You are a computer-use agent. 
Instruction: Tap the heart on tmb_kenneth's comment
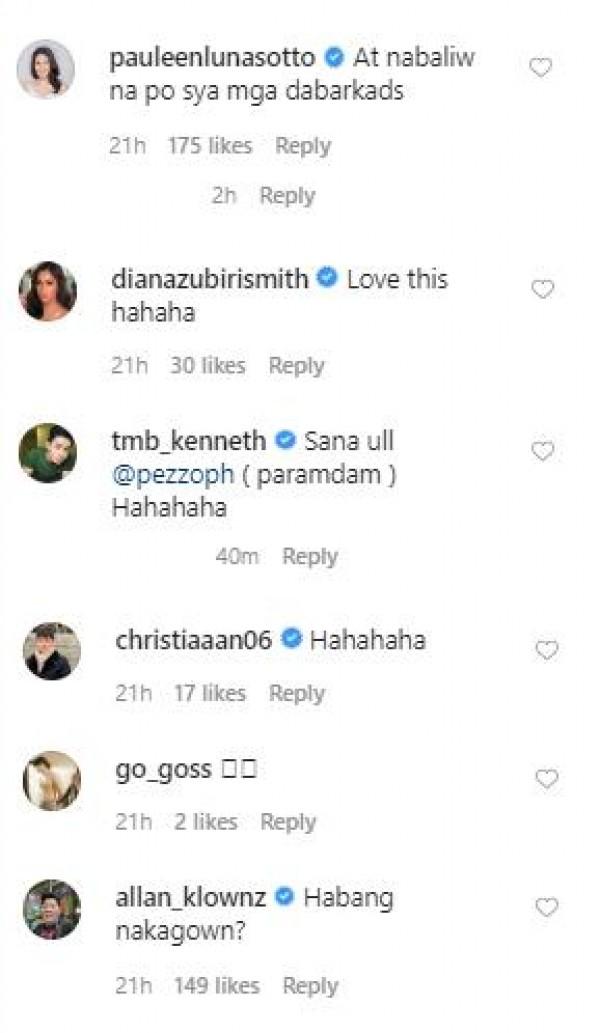[x=541, y=452]
